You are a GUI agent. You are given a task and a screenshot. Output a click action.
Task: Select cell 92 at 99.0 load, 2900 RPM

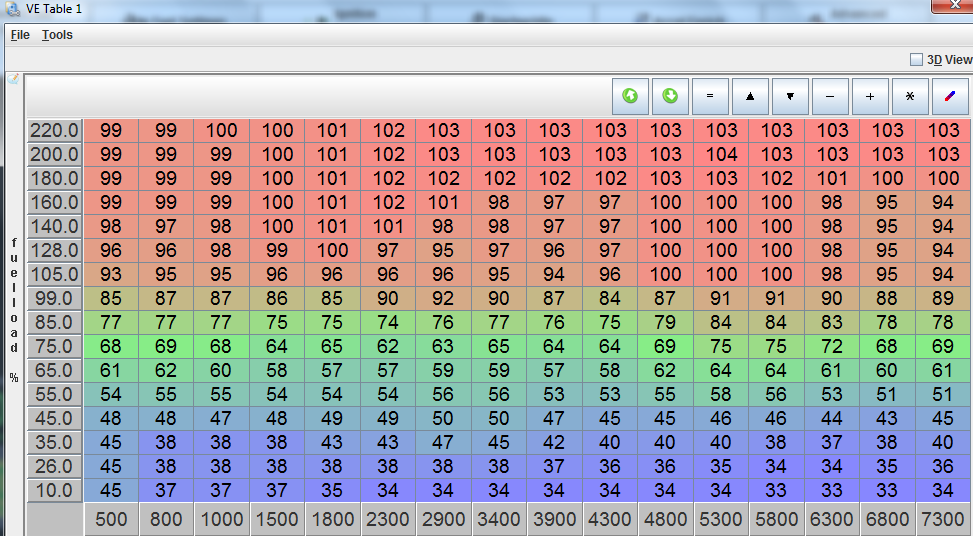(444, 298)
